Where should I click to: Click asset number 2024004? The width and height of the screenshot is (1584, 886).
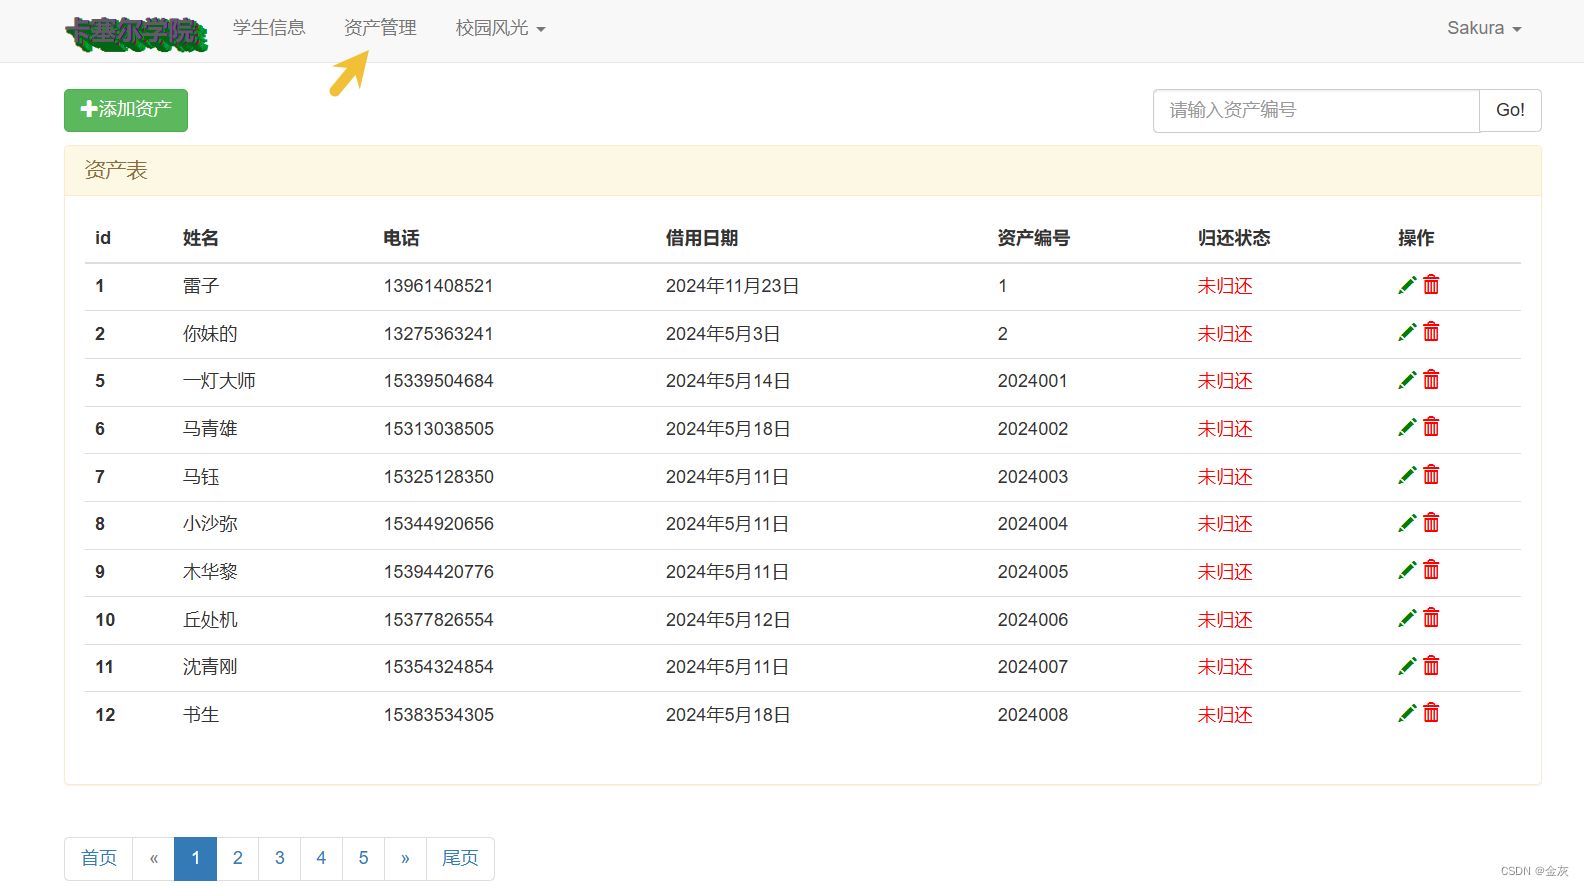(x=1033, y=524)
